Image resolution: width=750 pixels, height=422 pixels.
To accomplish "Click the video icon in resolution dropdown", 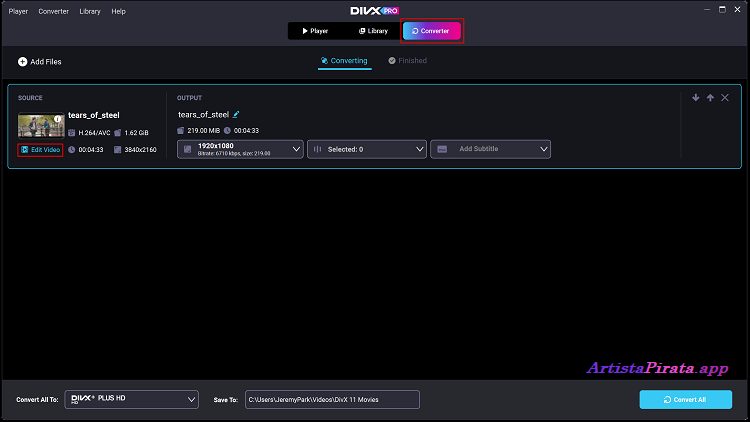I will coord(188,149).
